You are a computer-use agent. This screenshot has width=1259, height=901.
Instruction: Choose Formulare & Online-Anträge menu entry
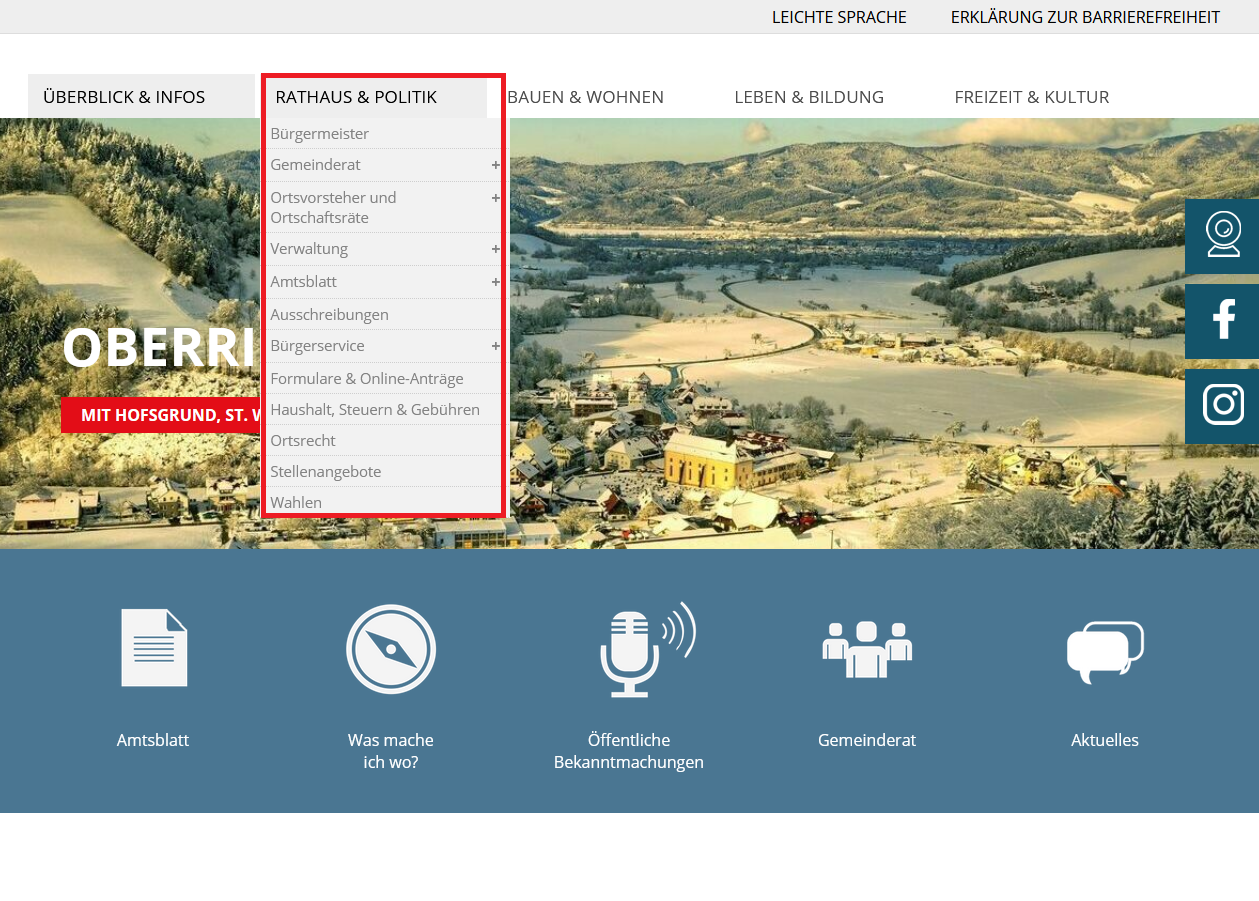[366, 379]
